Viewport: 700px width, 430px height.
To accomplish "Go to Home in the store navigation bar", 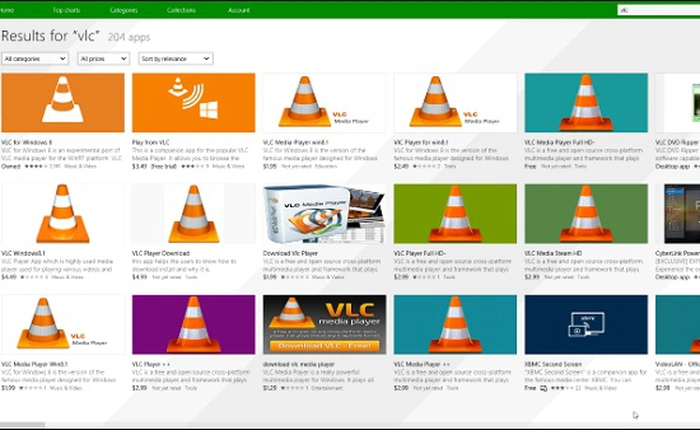I will [x=7, y=10].
